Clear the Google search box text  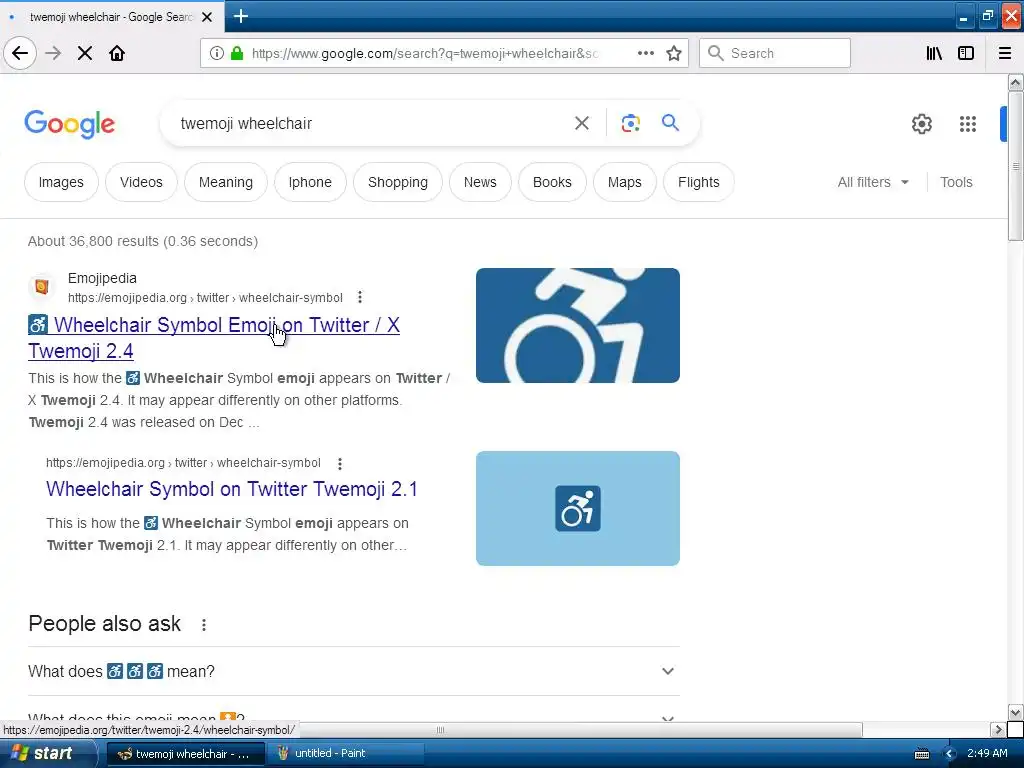582,123
